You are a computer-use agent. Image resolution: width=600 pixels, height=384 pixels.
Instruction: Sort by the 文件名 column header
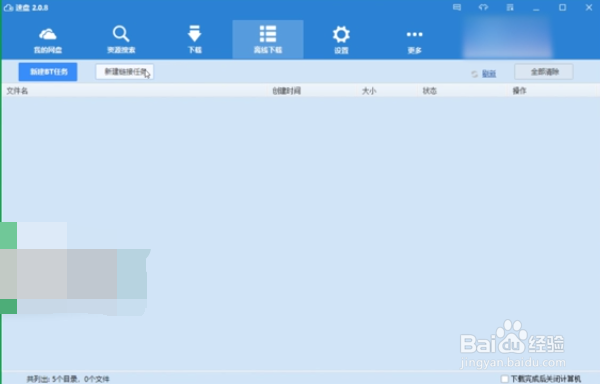click(17, 91)
